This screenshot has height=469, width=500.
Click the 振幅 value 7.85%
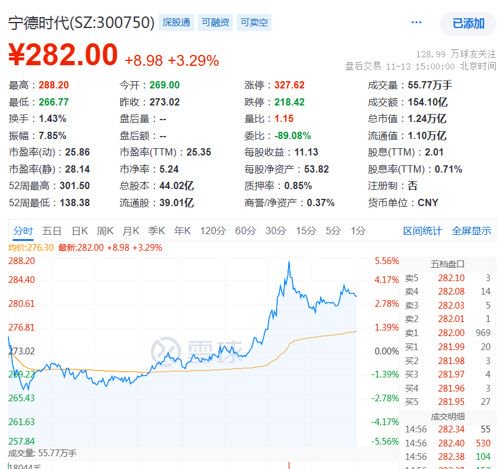52,135
